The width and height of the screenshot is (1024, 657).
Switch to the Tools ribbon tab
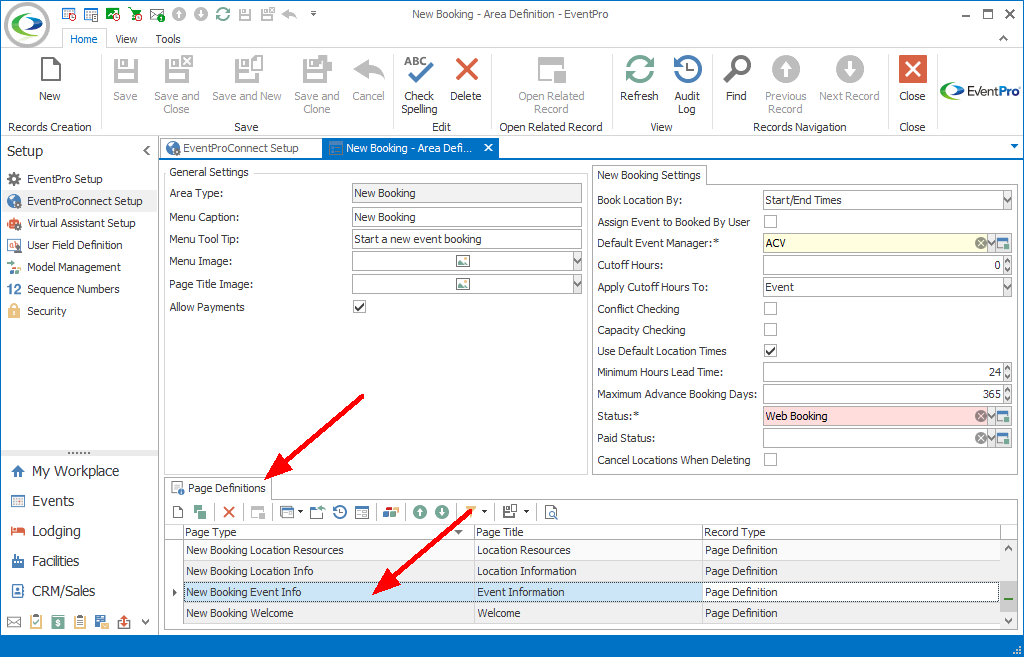(x=168, y=39)
